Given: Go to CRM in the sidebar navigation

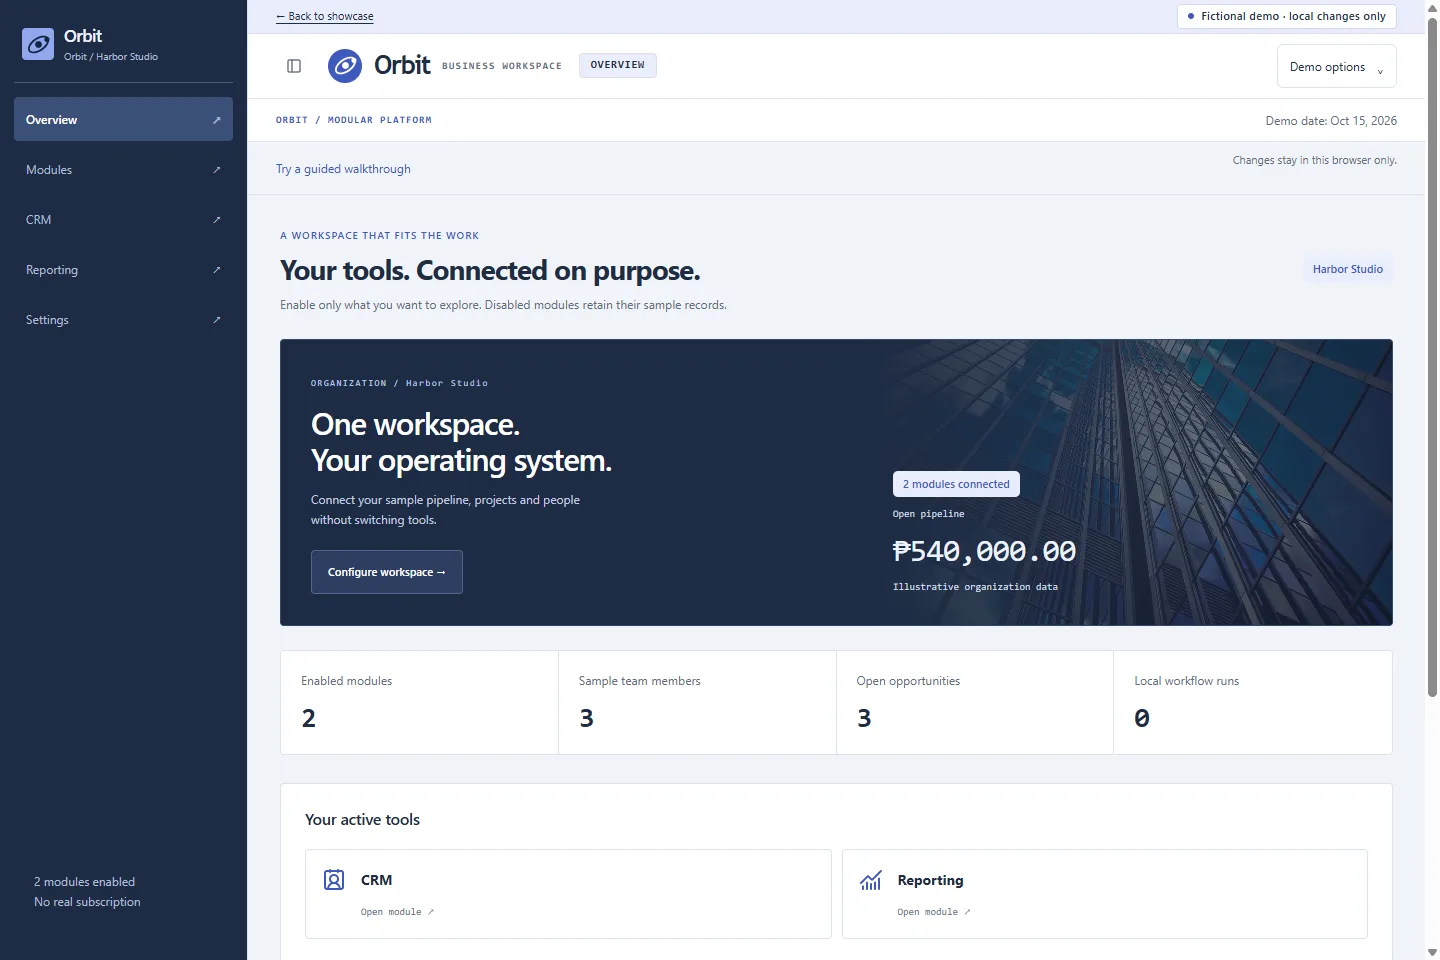Looking at the screenshot, I should [x=123, y=220].
